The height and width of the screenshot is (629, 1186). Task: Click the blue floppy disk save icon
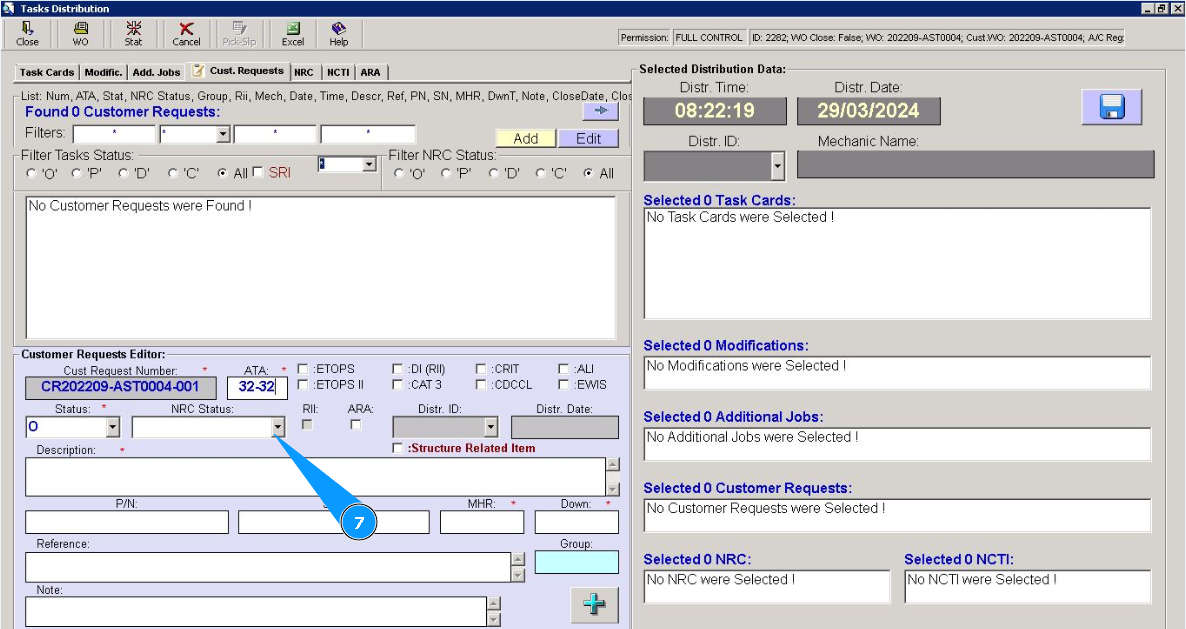(1111, 107)
